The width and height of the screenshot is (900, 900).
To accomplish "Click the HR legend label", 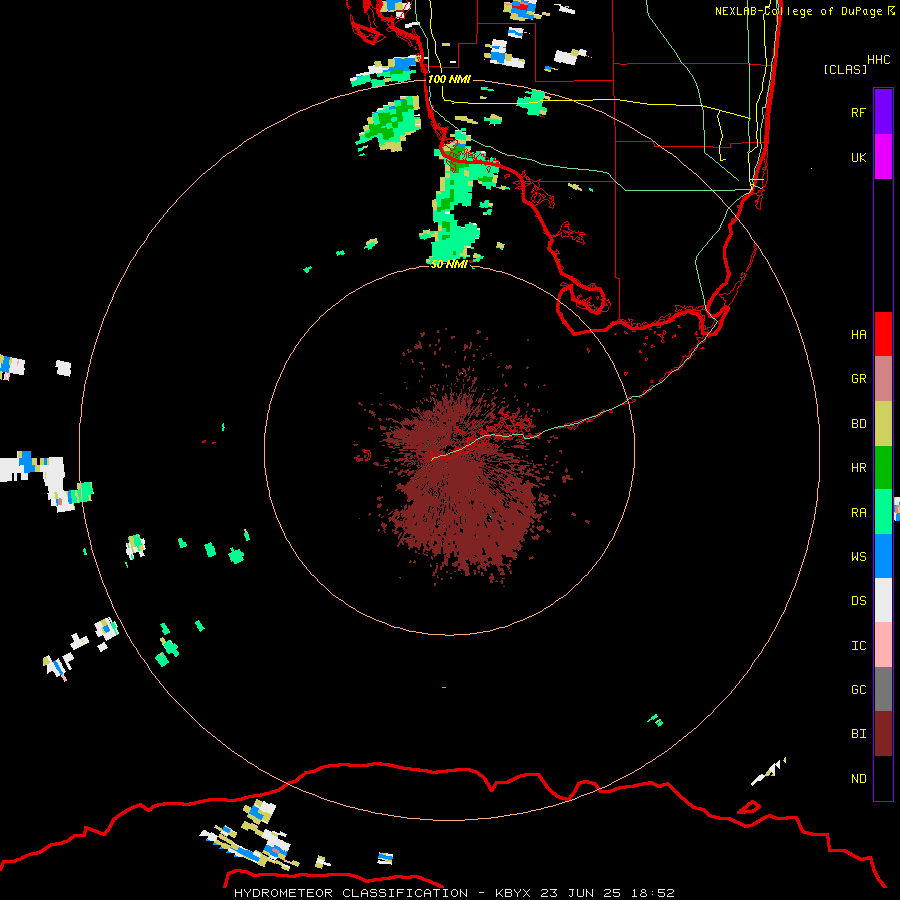I will click(858, 468).
